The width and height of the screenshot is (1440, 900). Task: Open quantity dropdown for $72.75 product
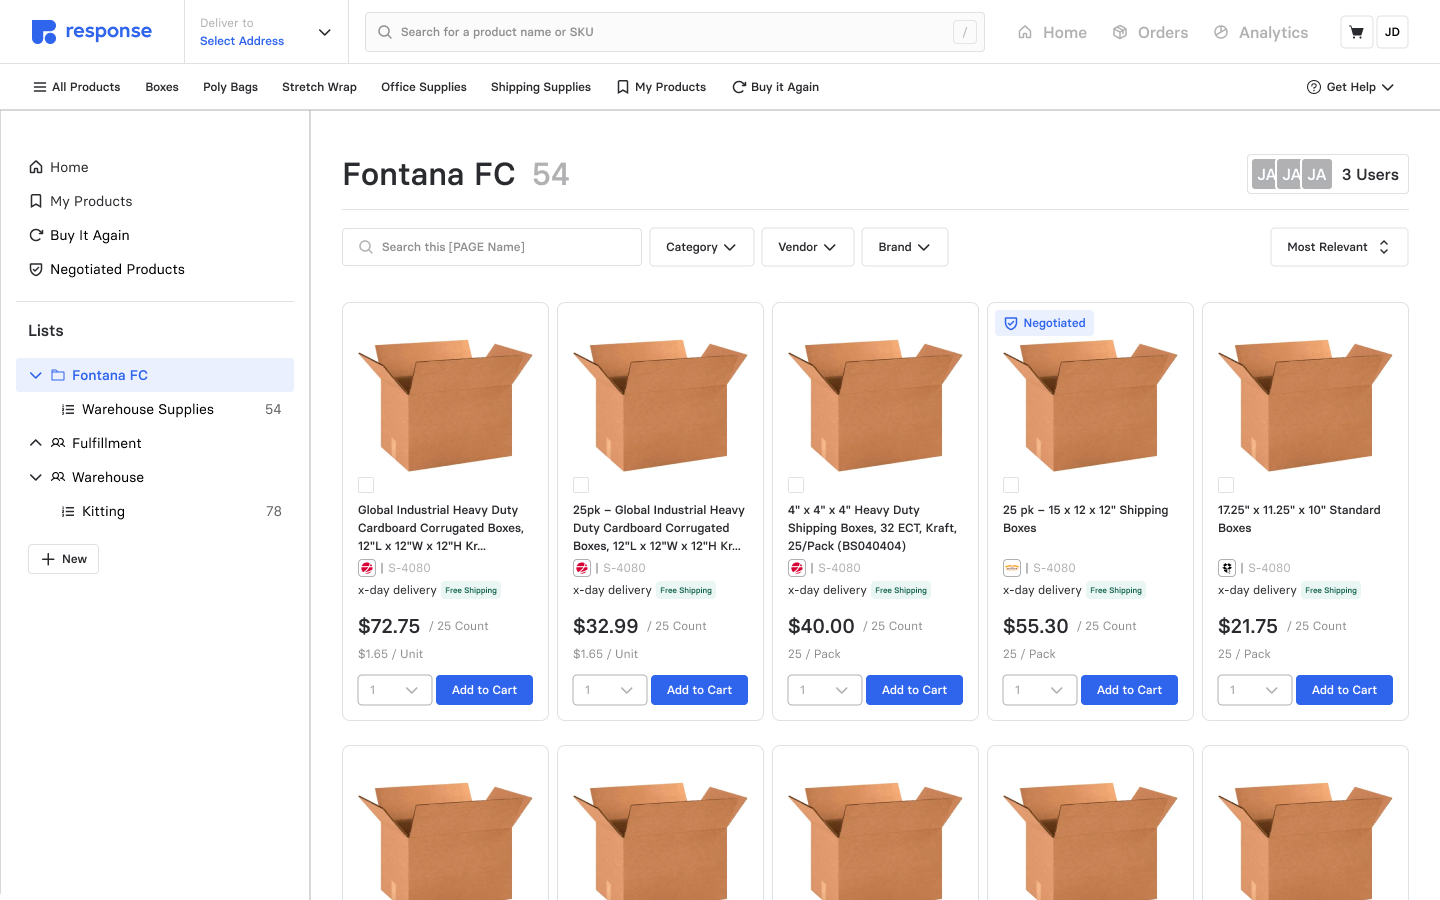pos(395,690)
